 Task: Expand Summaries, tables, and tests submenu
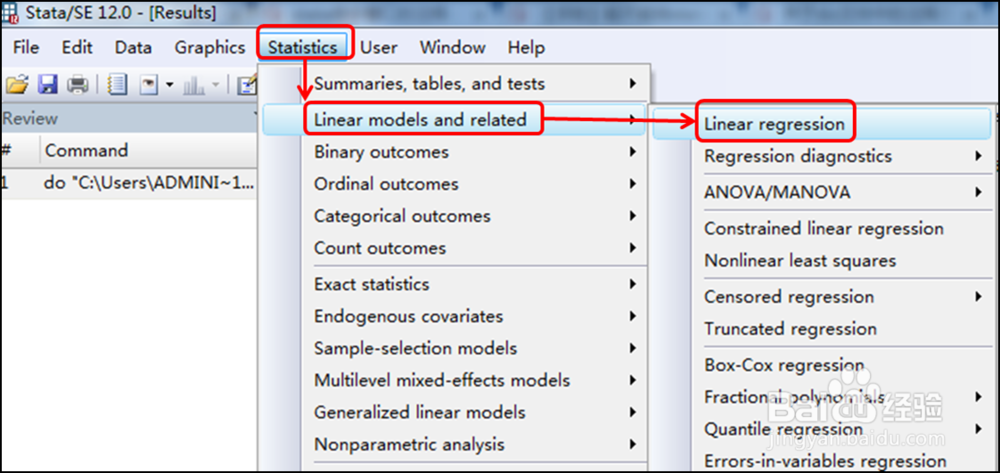pyautogui.click(x=455, y=84)
